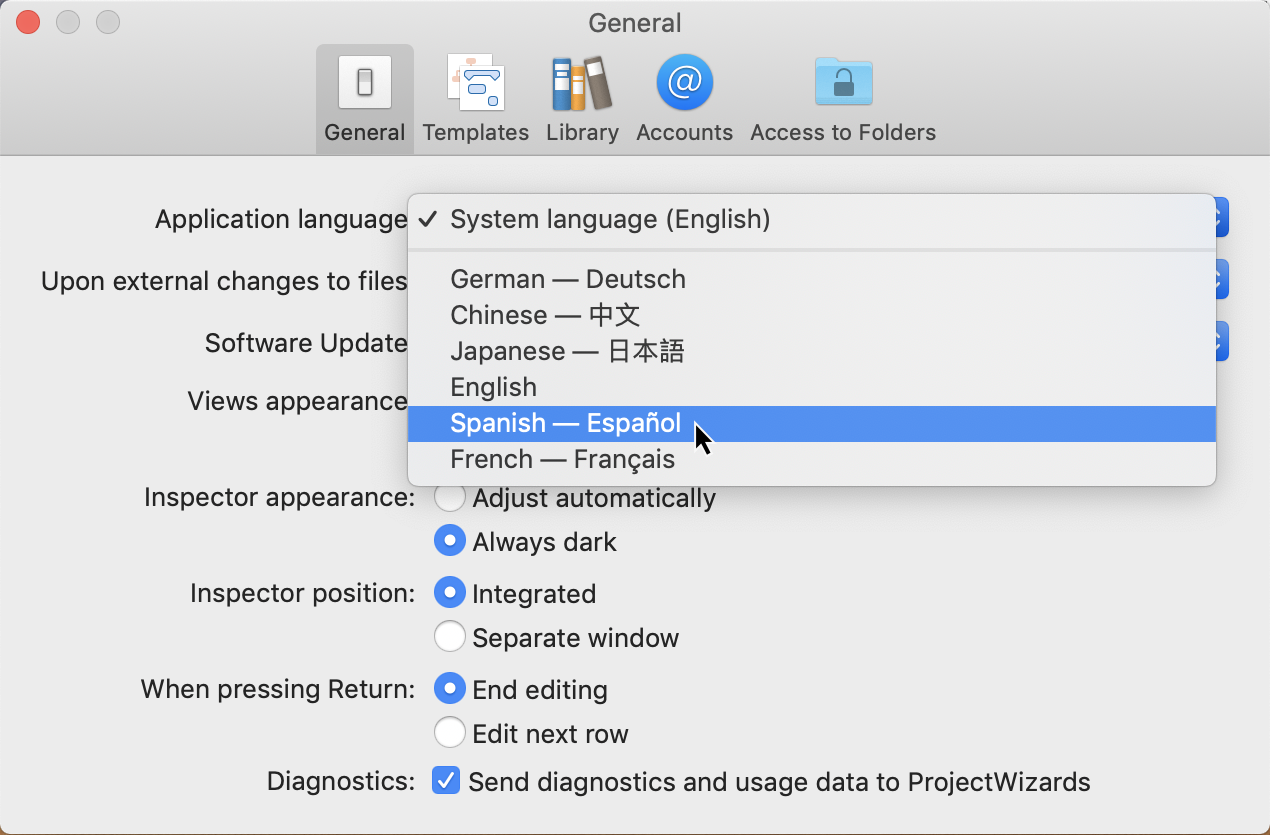Viewport: 1270px width, 835px height.
Task: Select Always dark inspector appearance
Action: [x=450, y=540]
